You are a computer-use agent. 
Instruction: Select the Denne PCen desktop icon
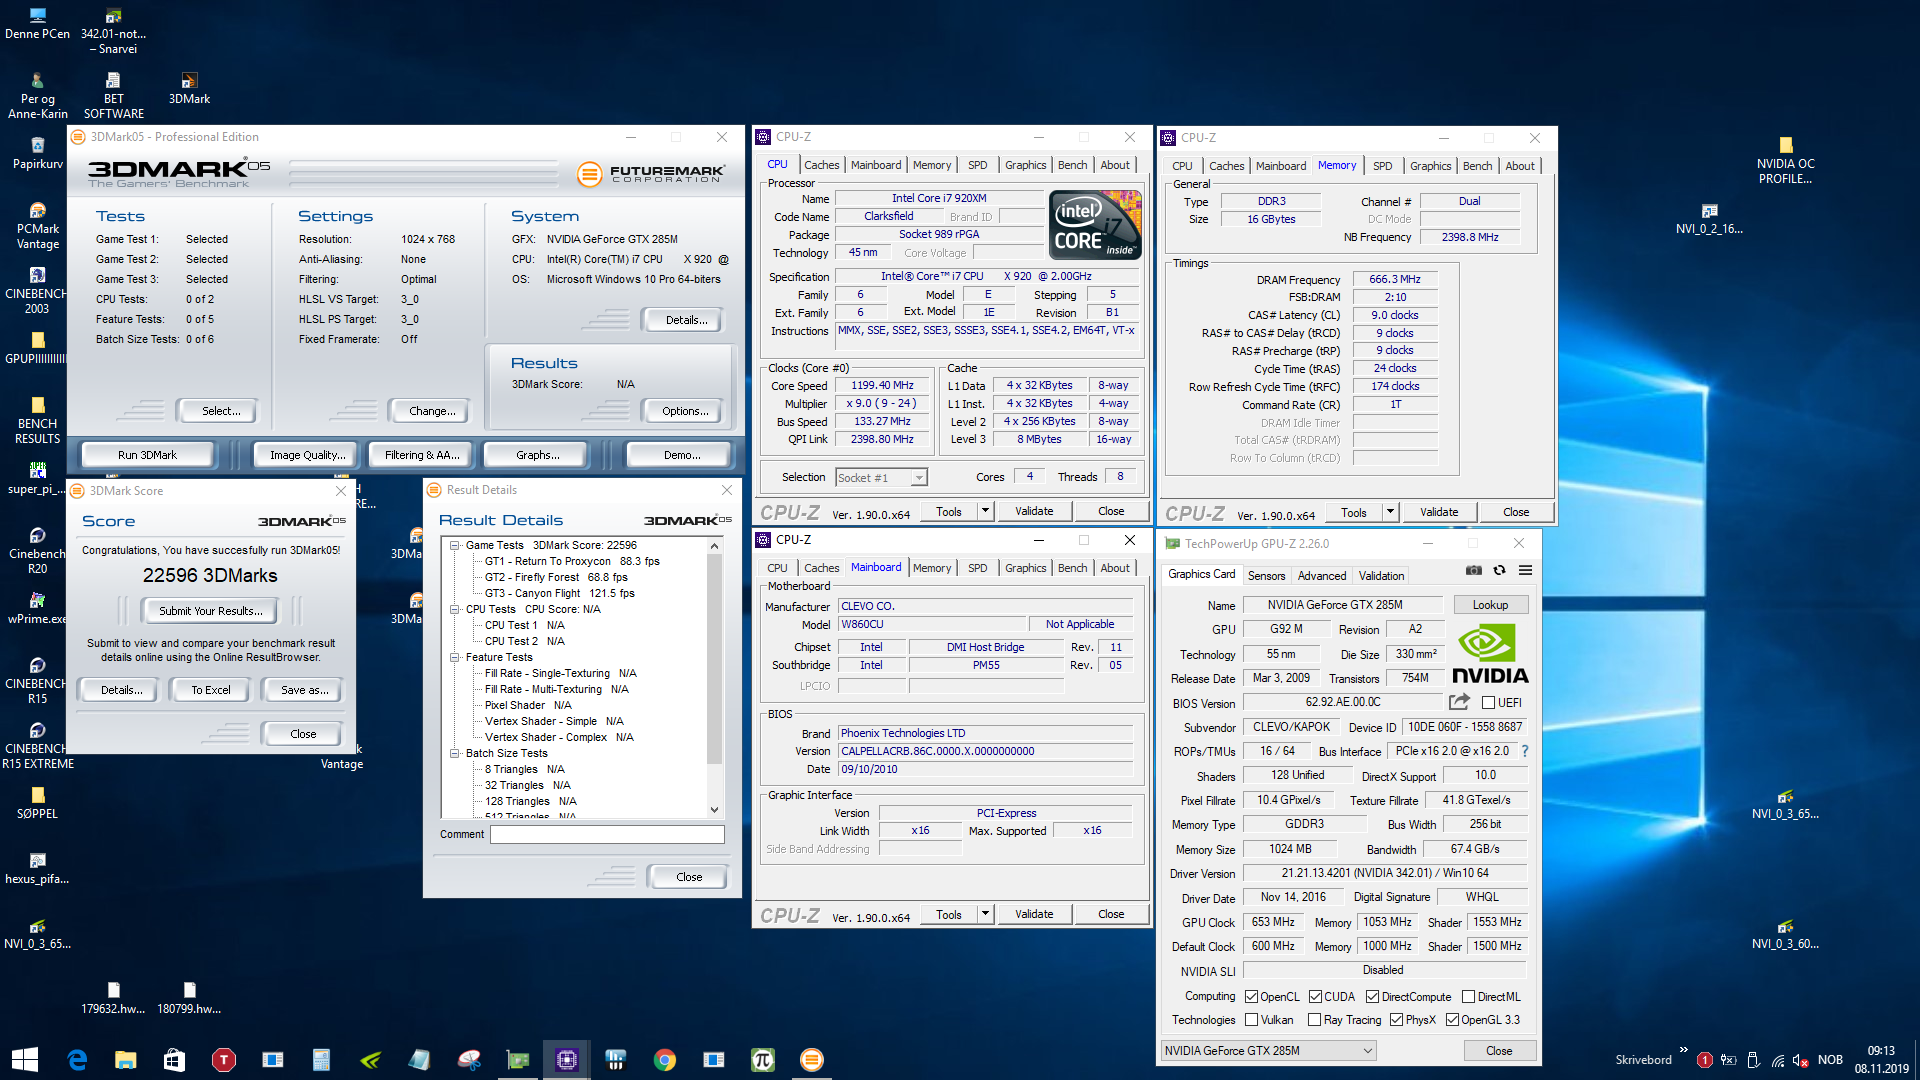click(37, 24)
